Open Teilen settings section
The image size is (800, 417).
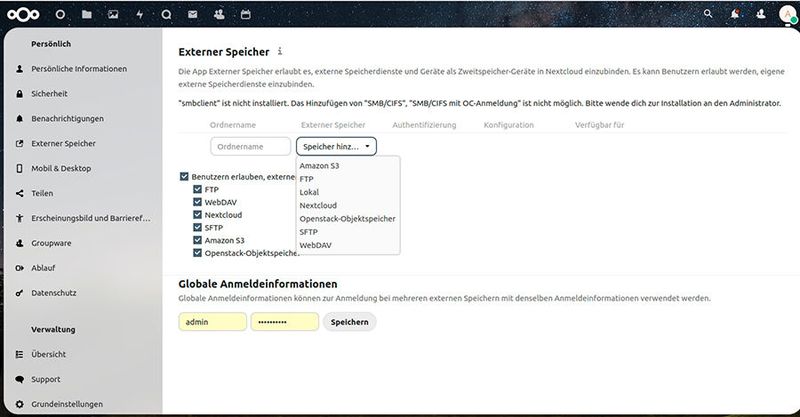coord(42,193)
